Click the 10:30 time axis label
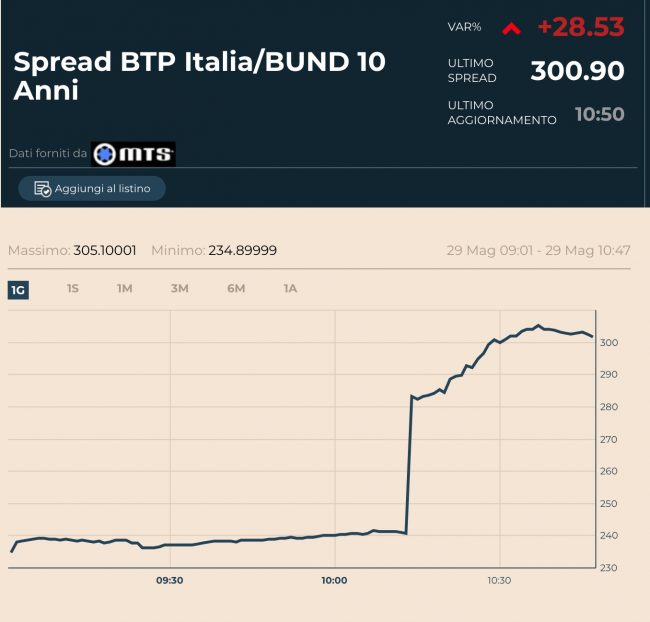 [499, 580]
